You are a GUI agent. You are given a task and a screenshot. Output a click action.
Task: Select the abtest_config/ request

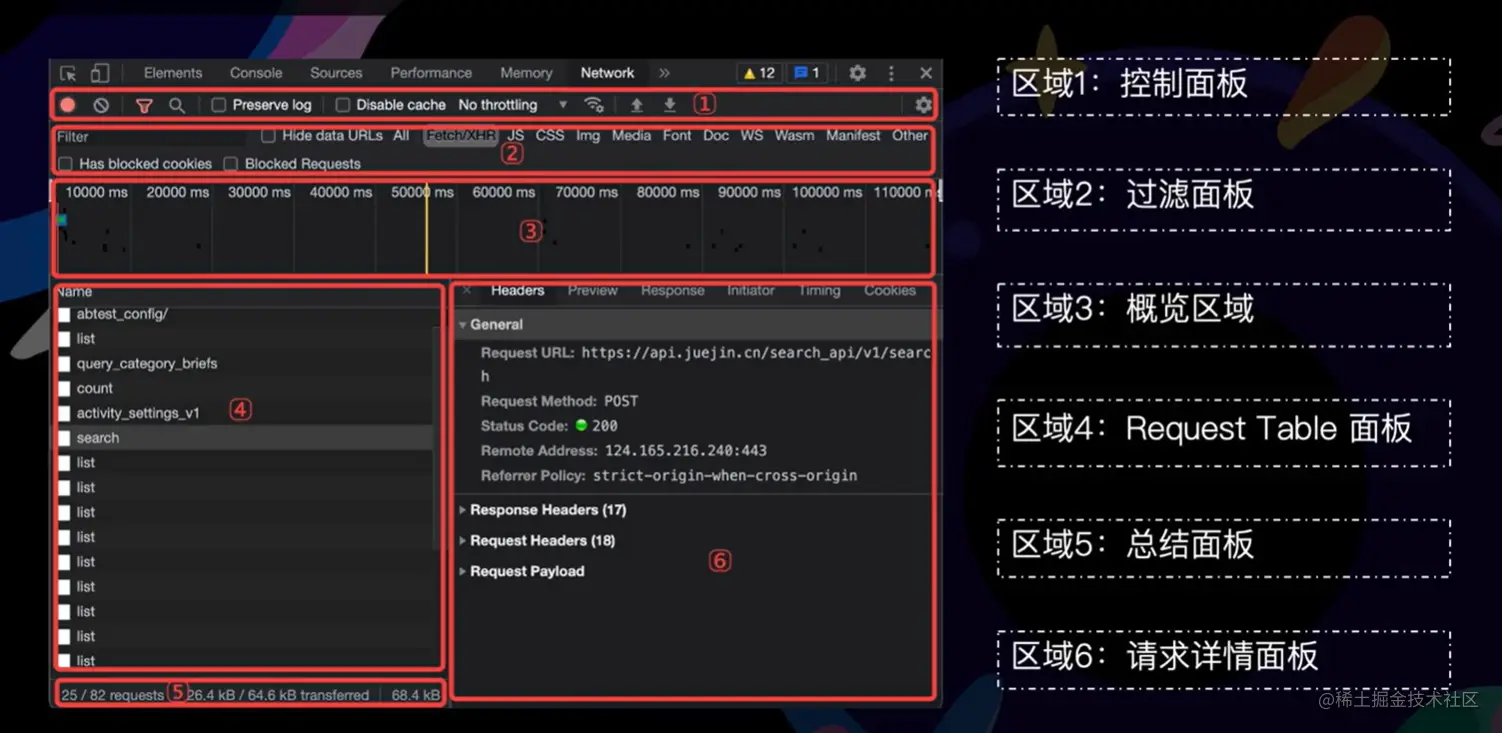[x=245, y=314]
